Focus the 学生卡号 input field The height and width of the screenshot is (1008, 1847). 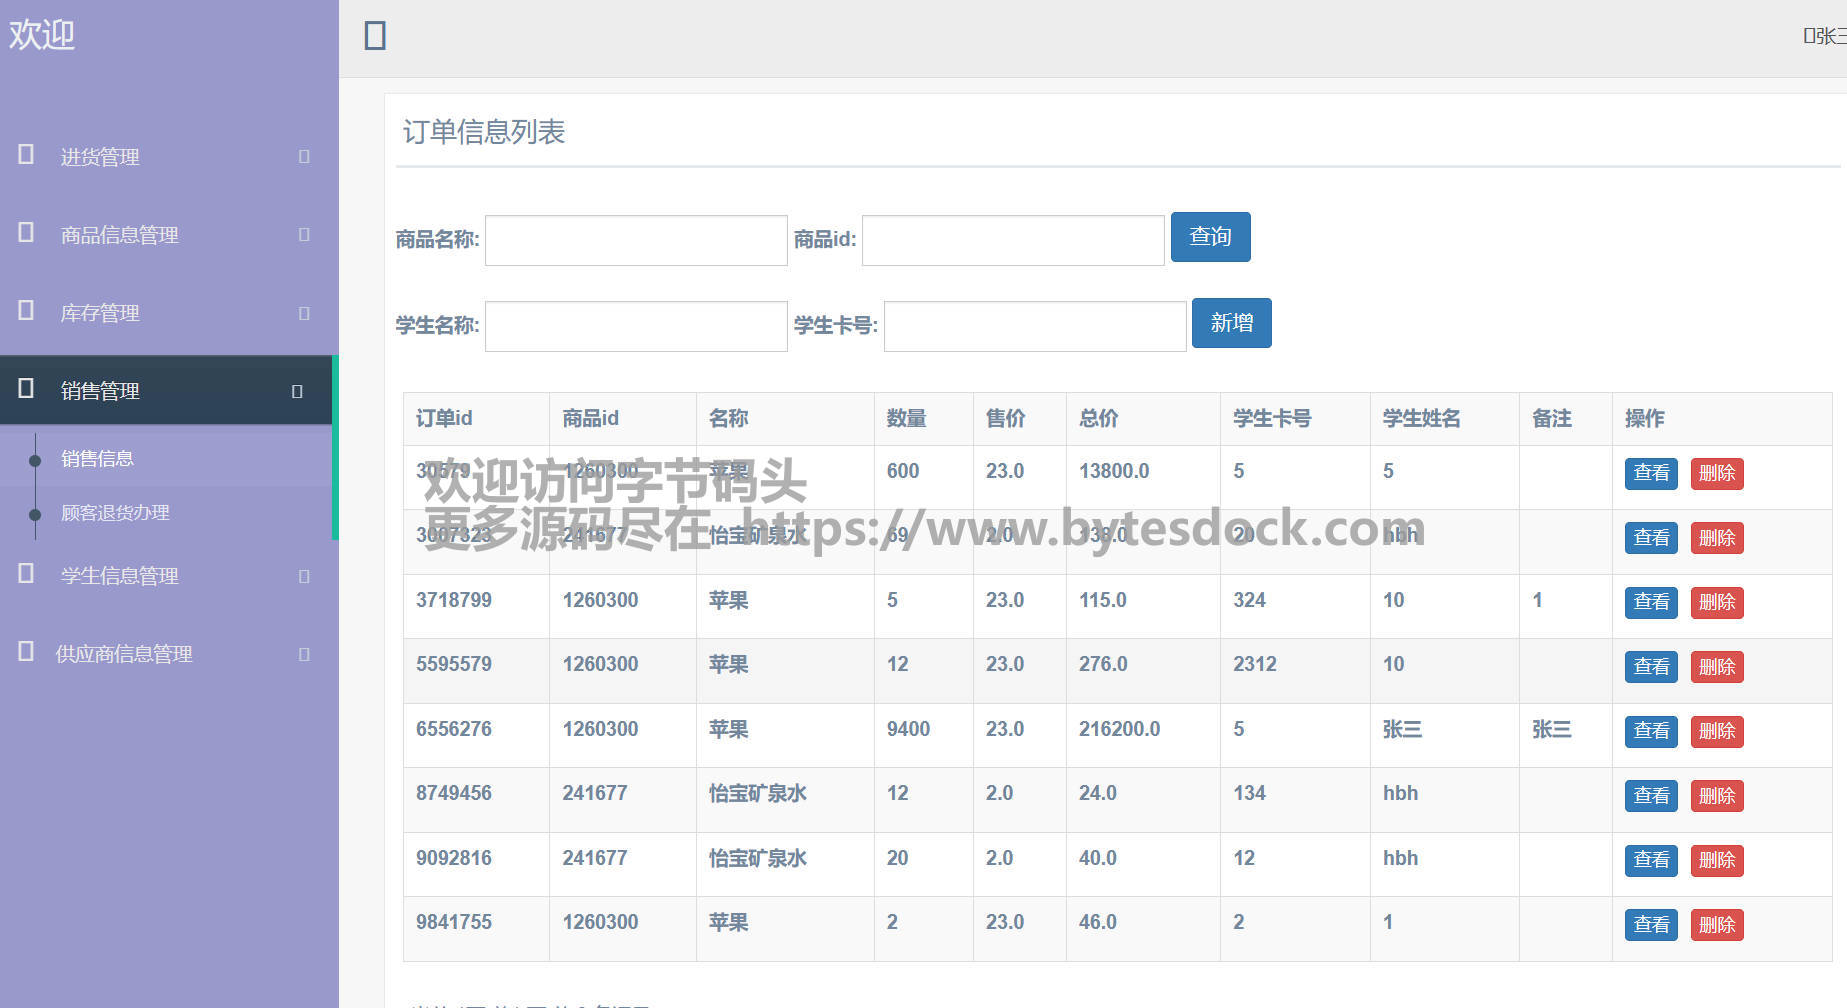point(1034,326)
